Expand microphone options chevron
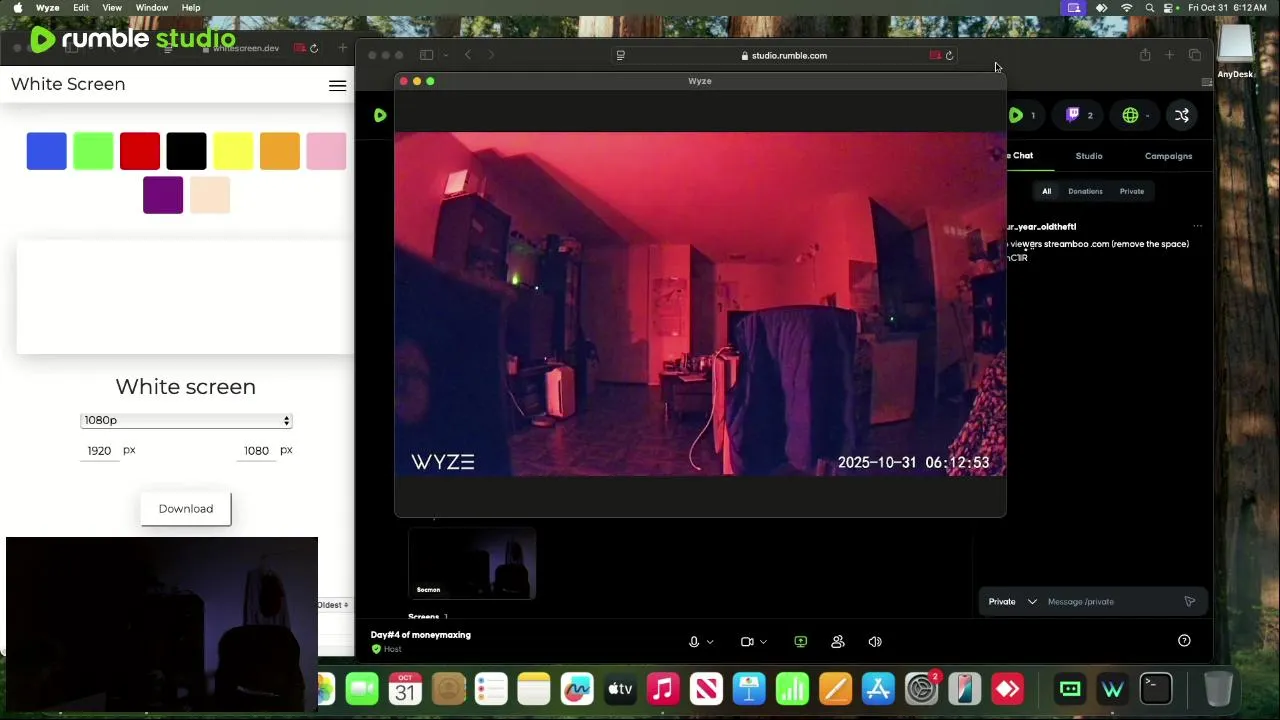 click(x=710, y=642)
